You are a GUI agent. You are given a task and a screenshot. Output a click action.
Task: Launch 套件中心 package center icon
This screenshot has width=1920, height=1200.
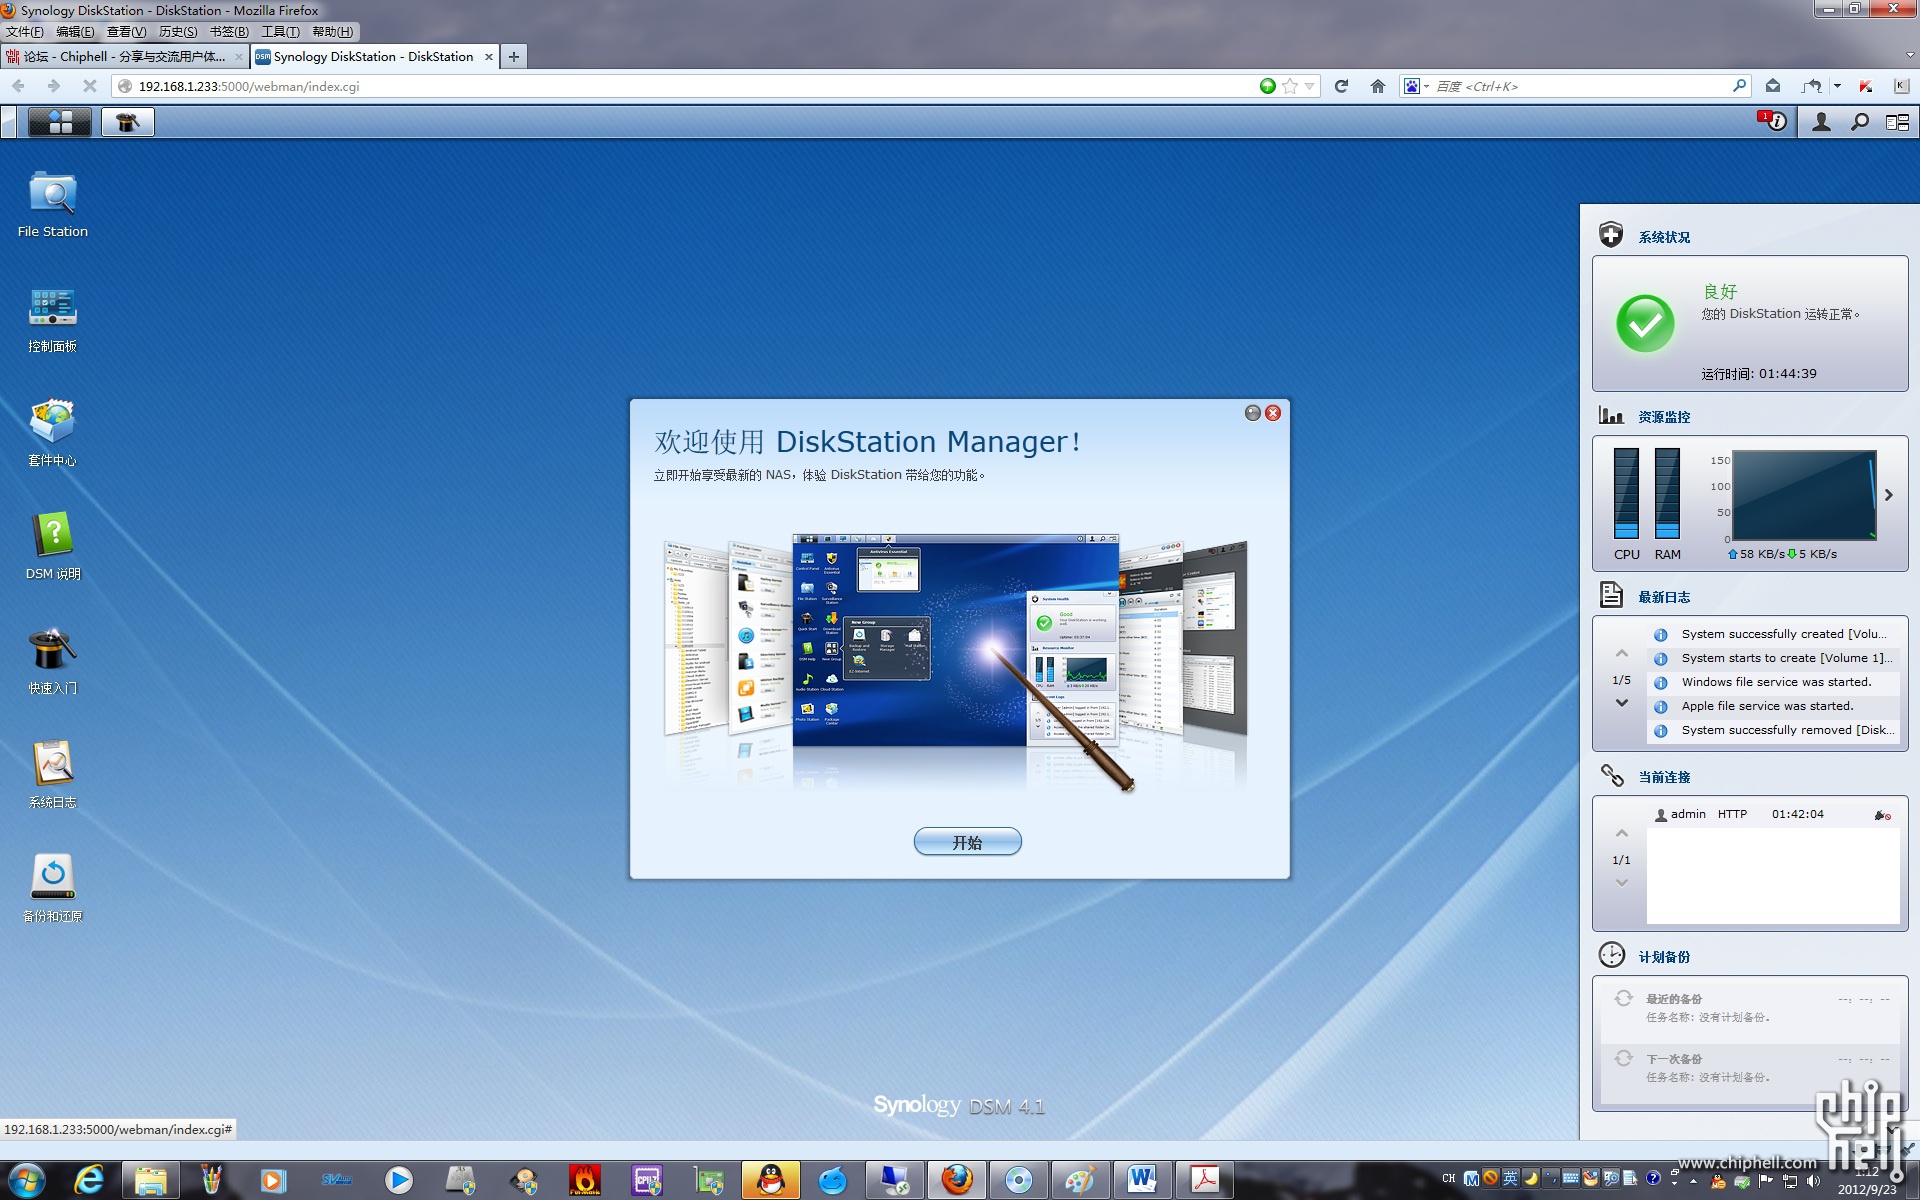53,434
